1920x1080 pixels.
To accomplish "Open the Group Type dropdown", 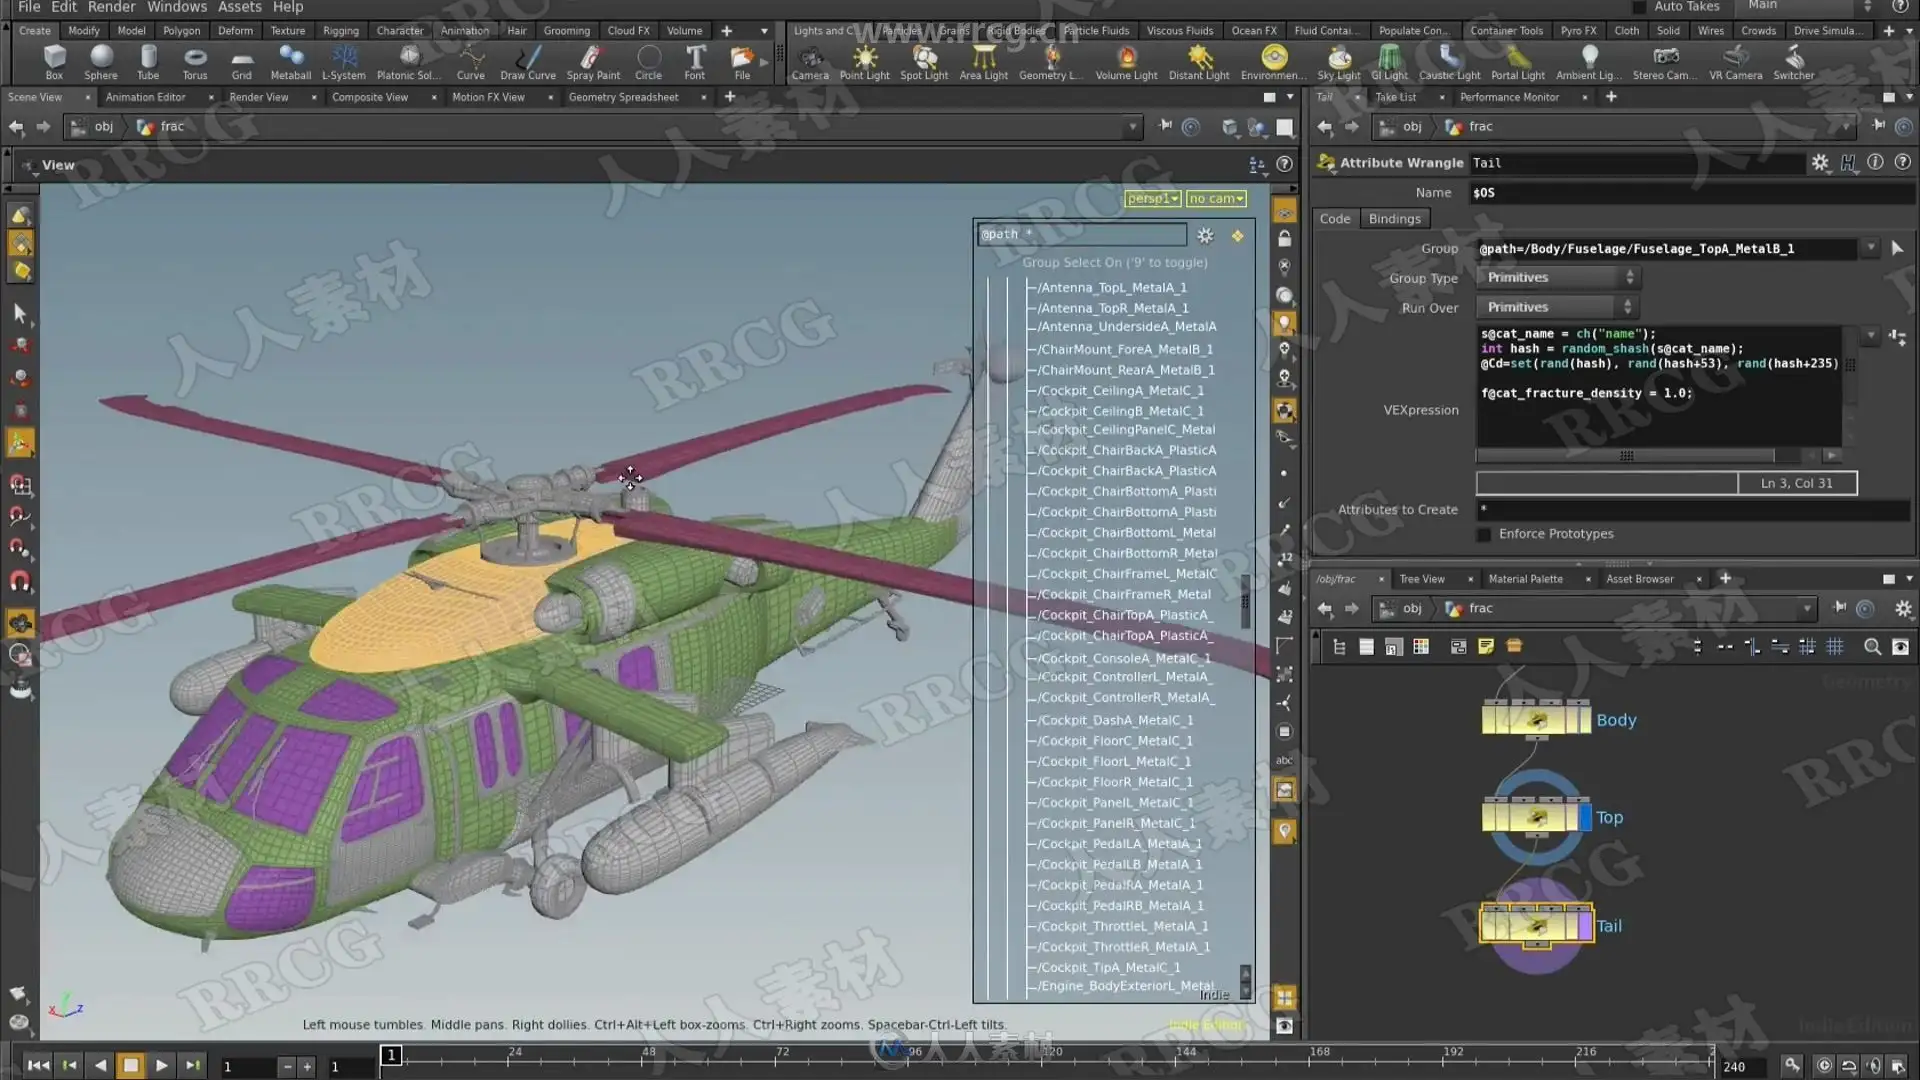I will (x=1557, y=278).
